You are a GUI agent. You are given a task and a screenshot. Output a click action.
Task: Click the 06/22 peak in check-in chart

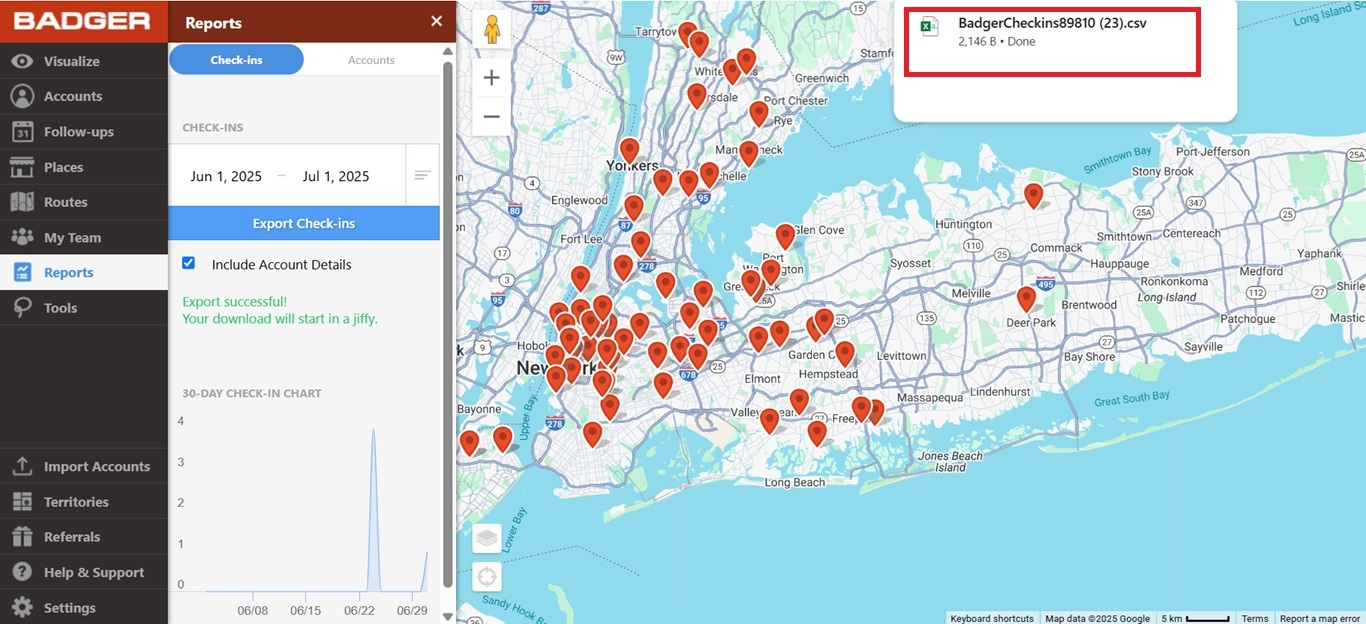[373, 431]
